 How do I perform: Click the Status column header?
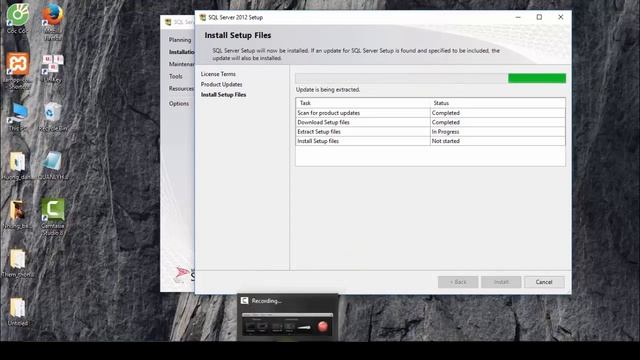[x=498, y=103]
